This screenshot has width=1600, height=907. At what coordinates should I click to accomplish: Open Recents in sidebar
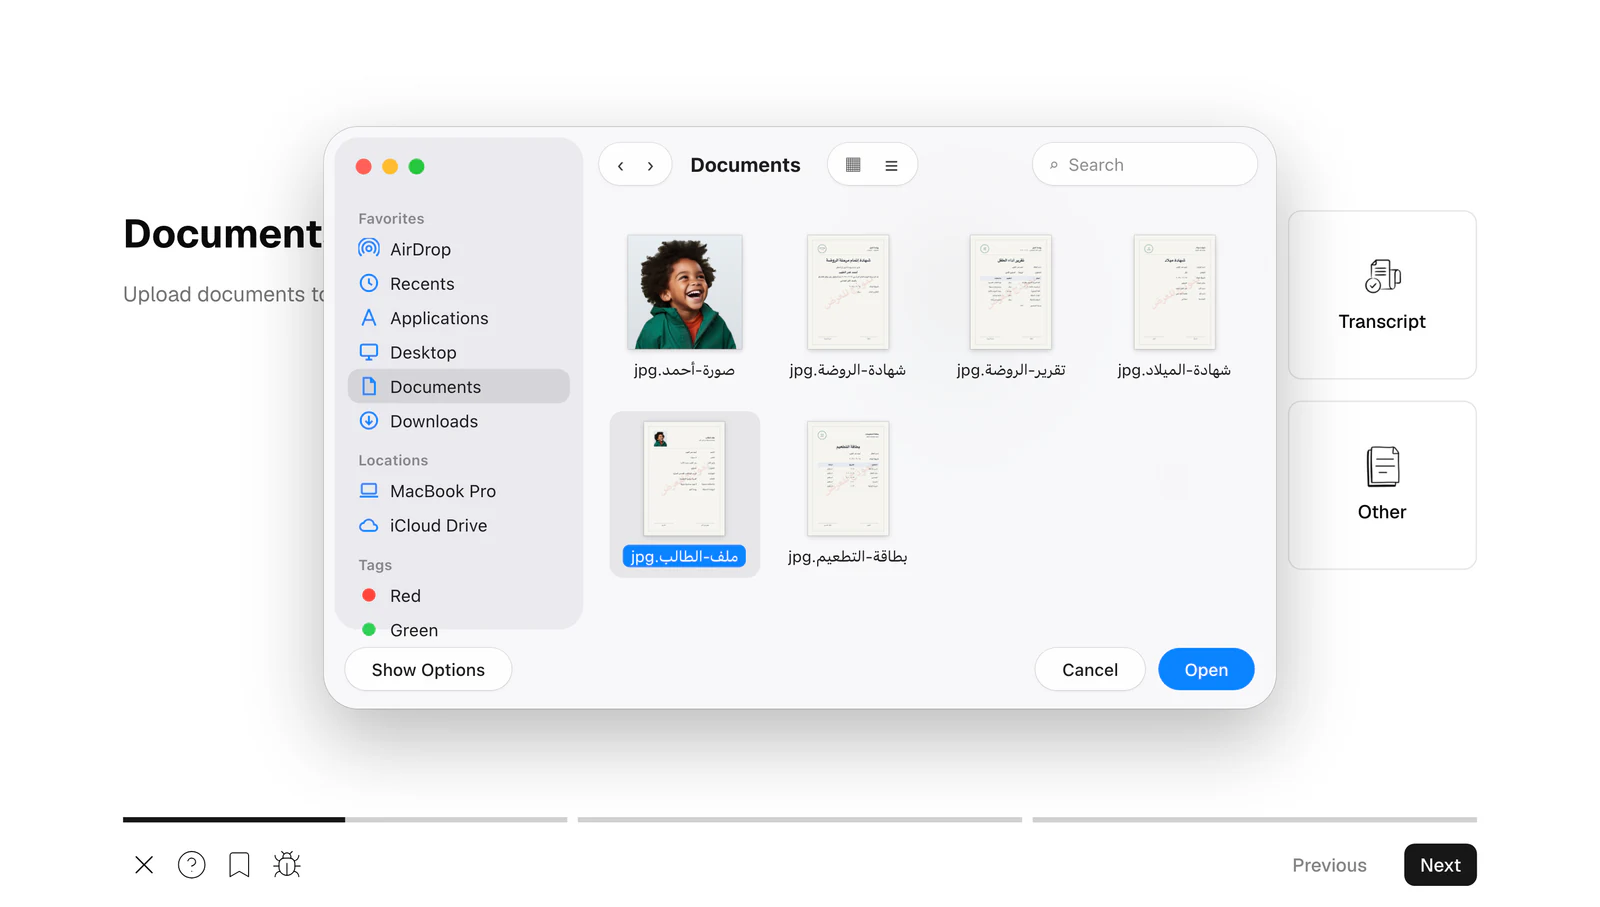(459, 284)
